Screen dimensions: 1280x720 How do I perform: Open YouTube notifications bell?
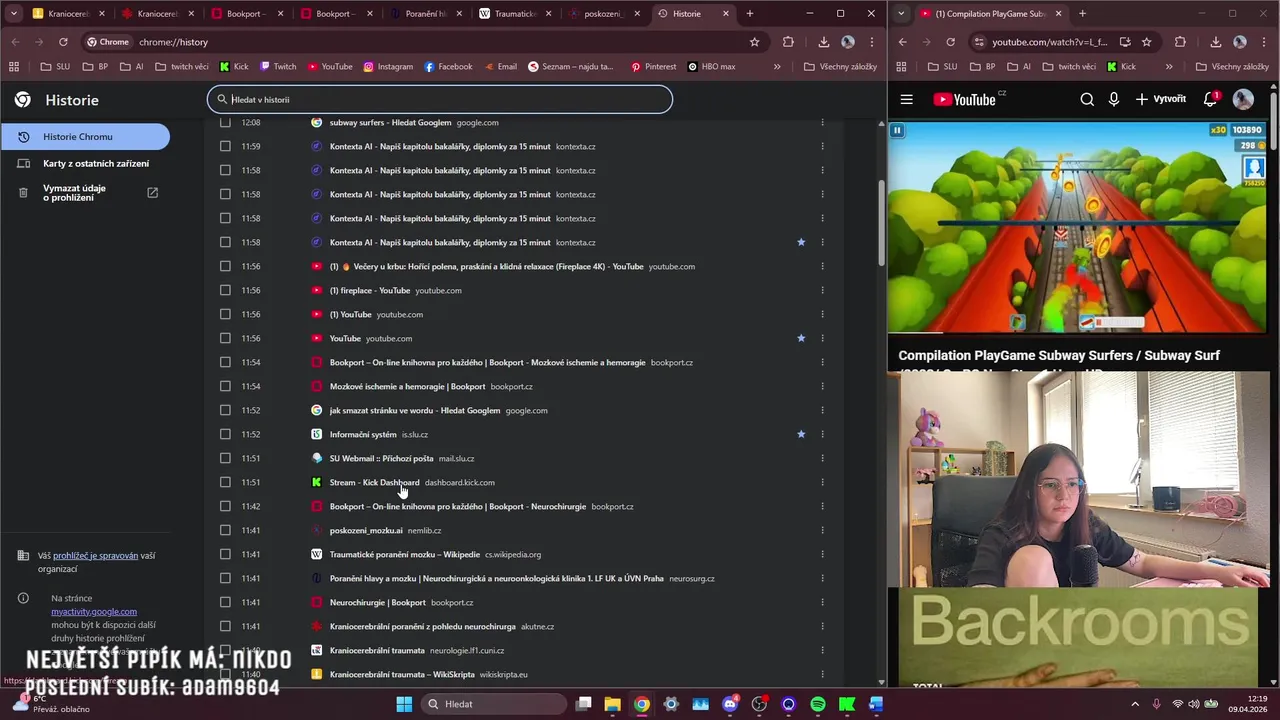[x=1210, y=99]
